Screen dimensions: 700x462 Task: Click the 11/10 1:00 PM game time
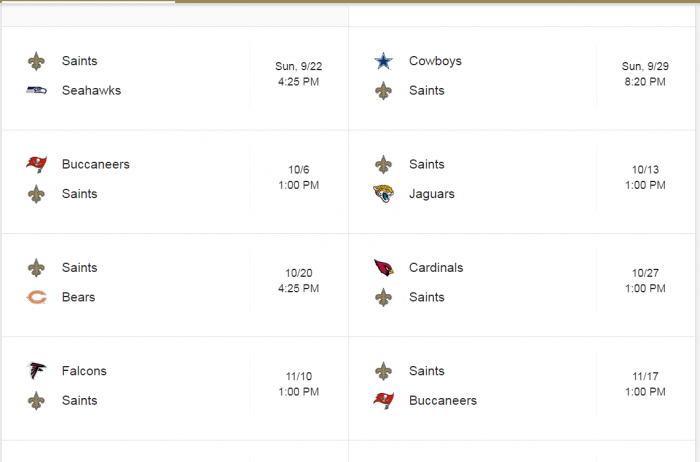coord(299,385)
